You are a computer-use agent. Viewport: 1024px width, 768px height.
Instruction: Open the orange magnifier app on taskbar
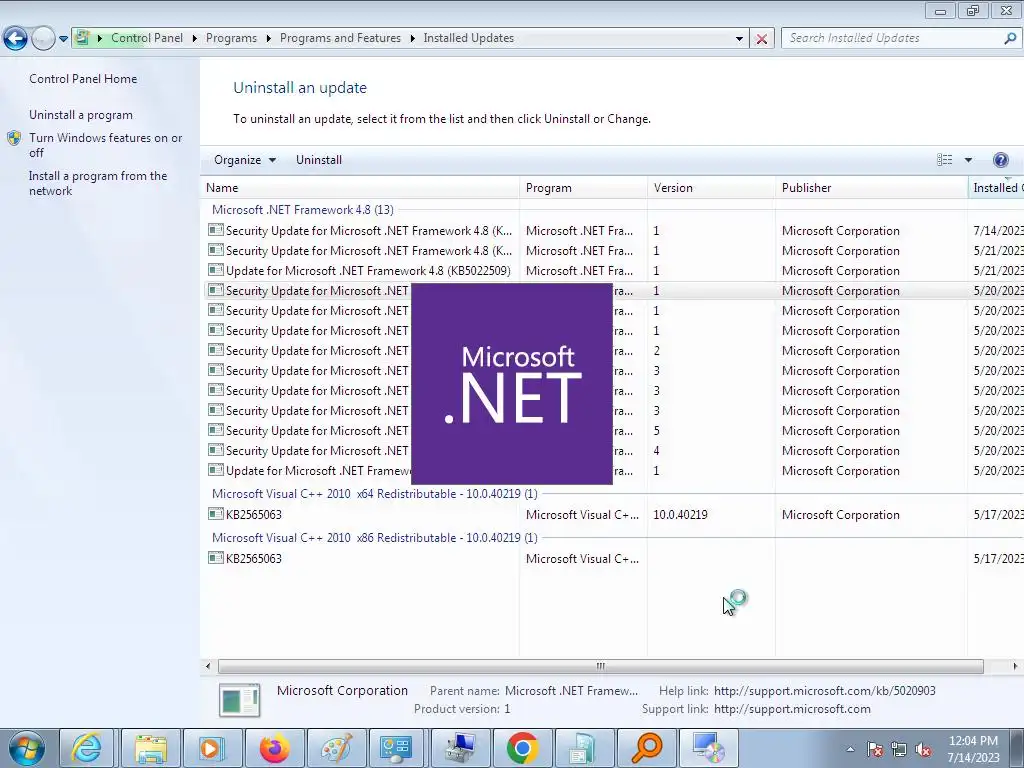click(647, 748)
